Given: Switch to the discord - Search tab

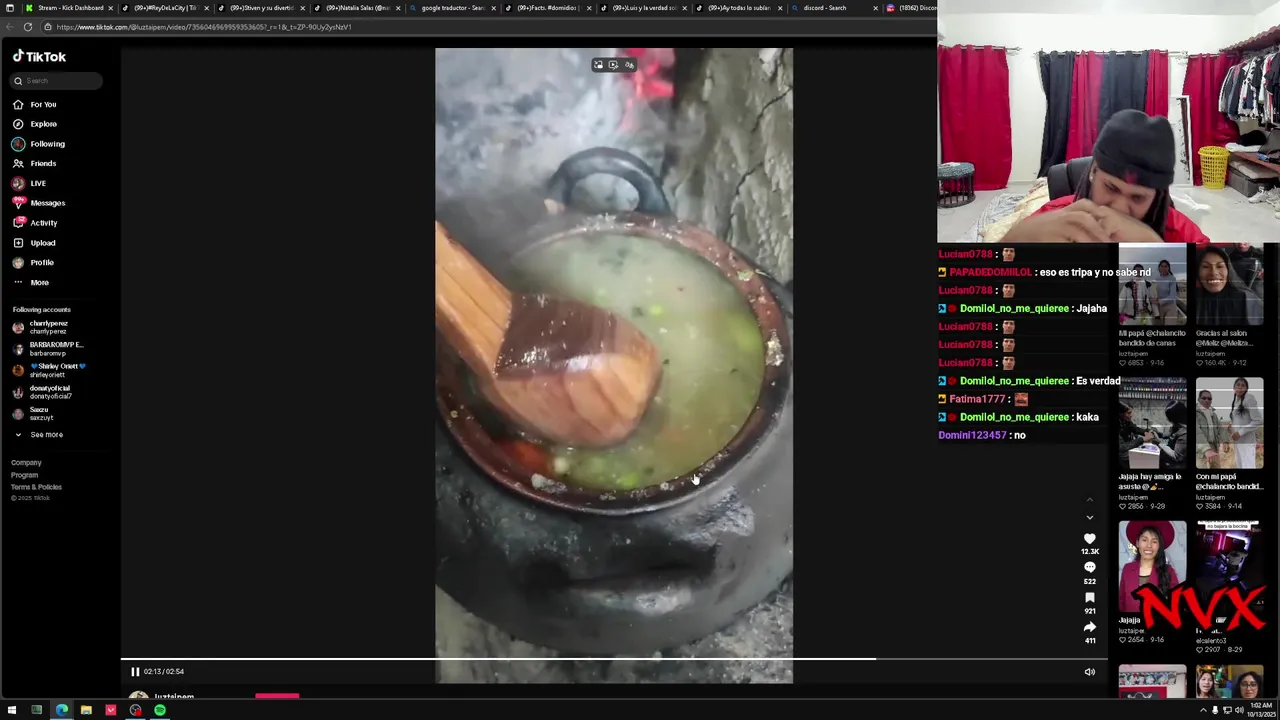Looking at the screenshot, I should (x=834, y=8).
